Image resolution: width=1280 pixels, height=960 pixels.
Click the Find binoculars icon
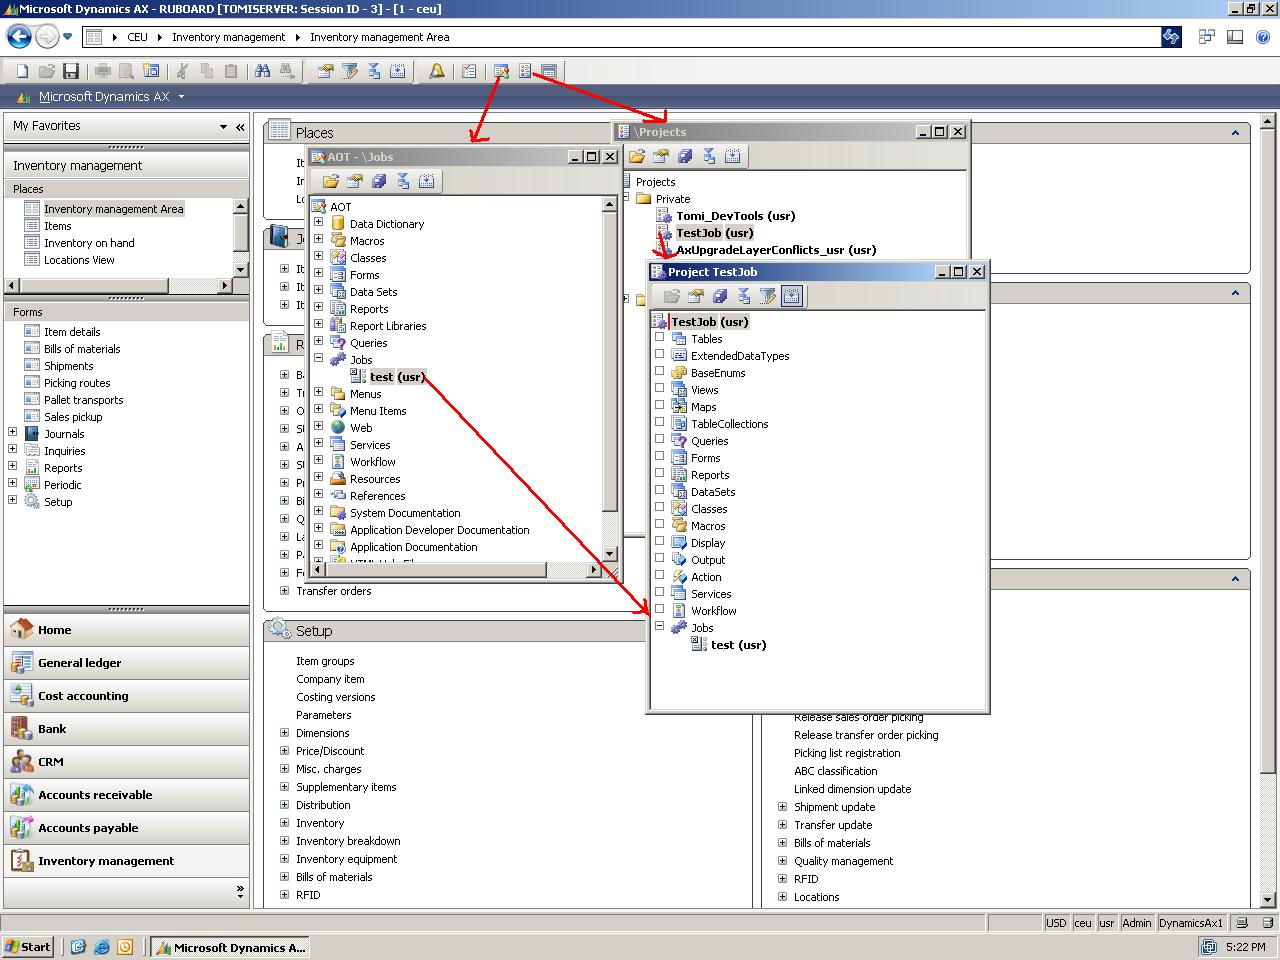coord(262,71)
